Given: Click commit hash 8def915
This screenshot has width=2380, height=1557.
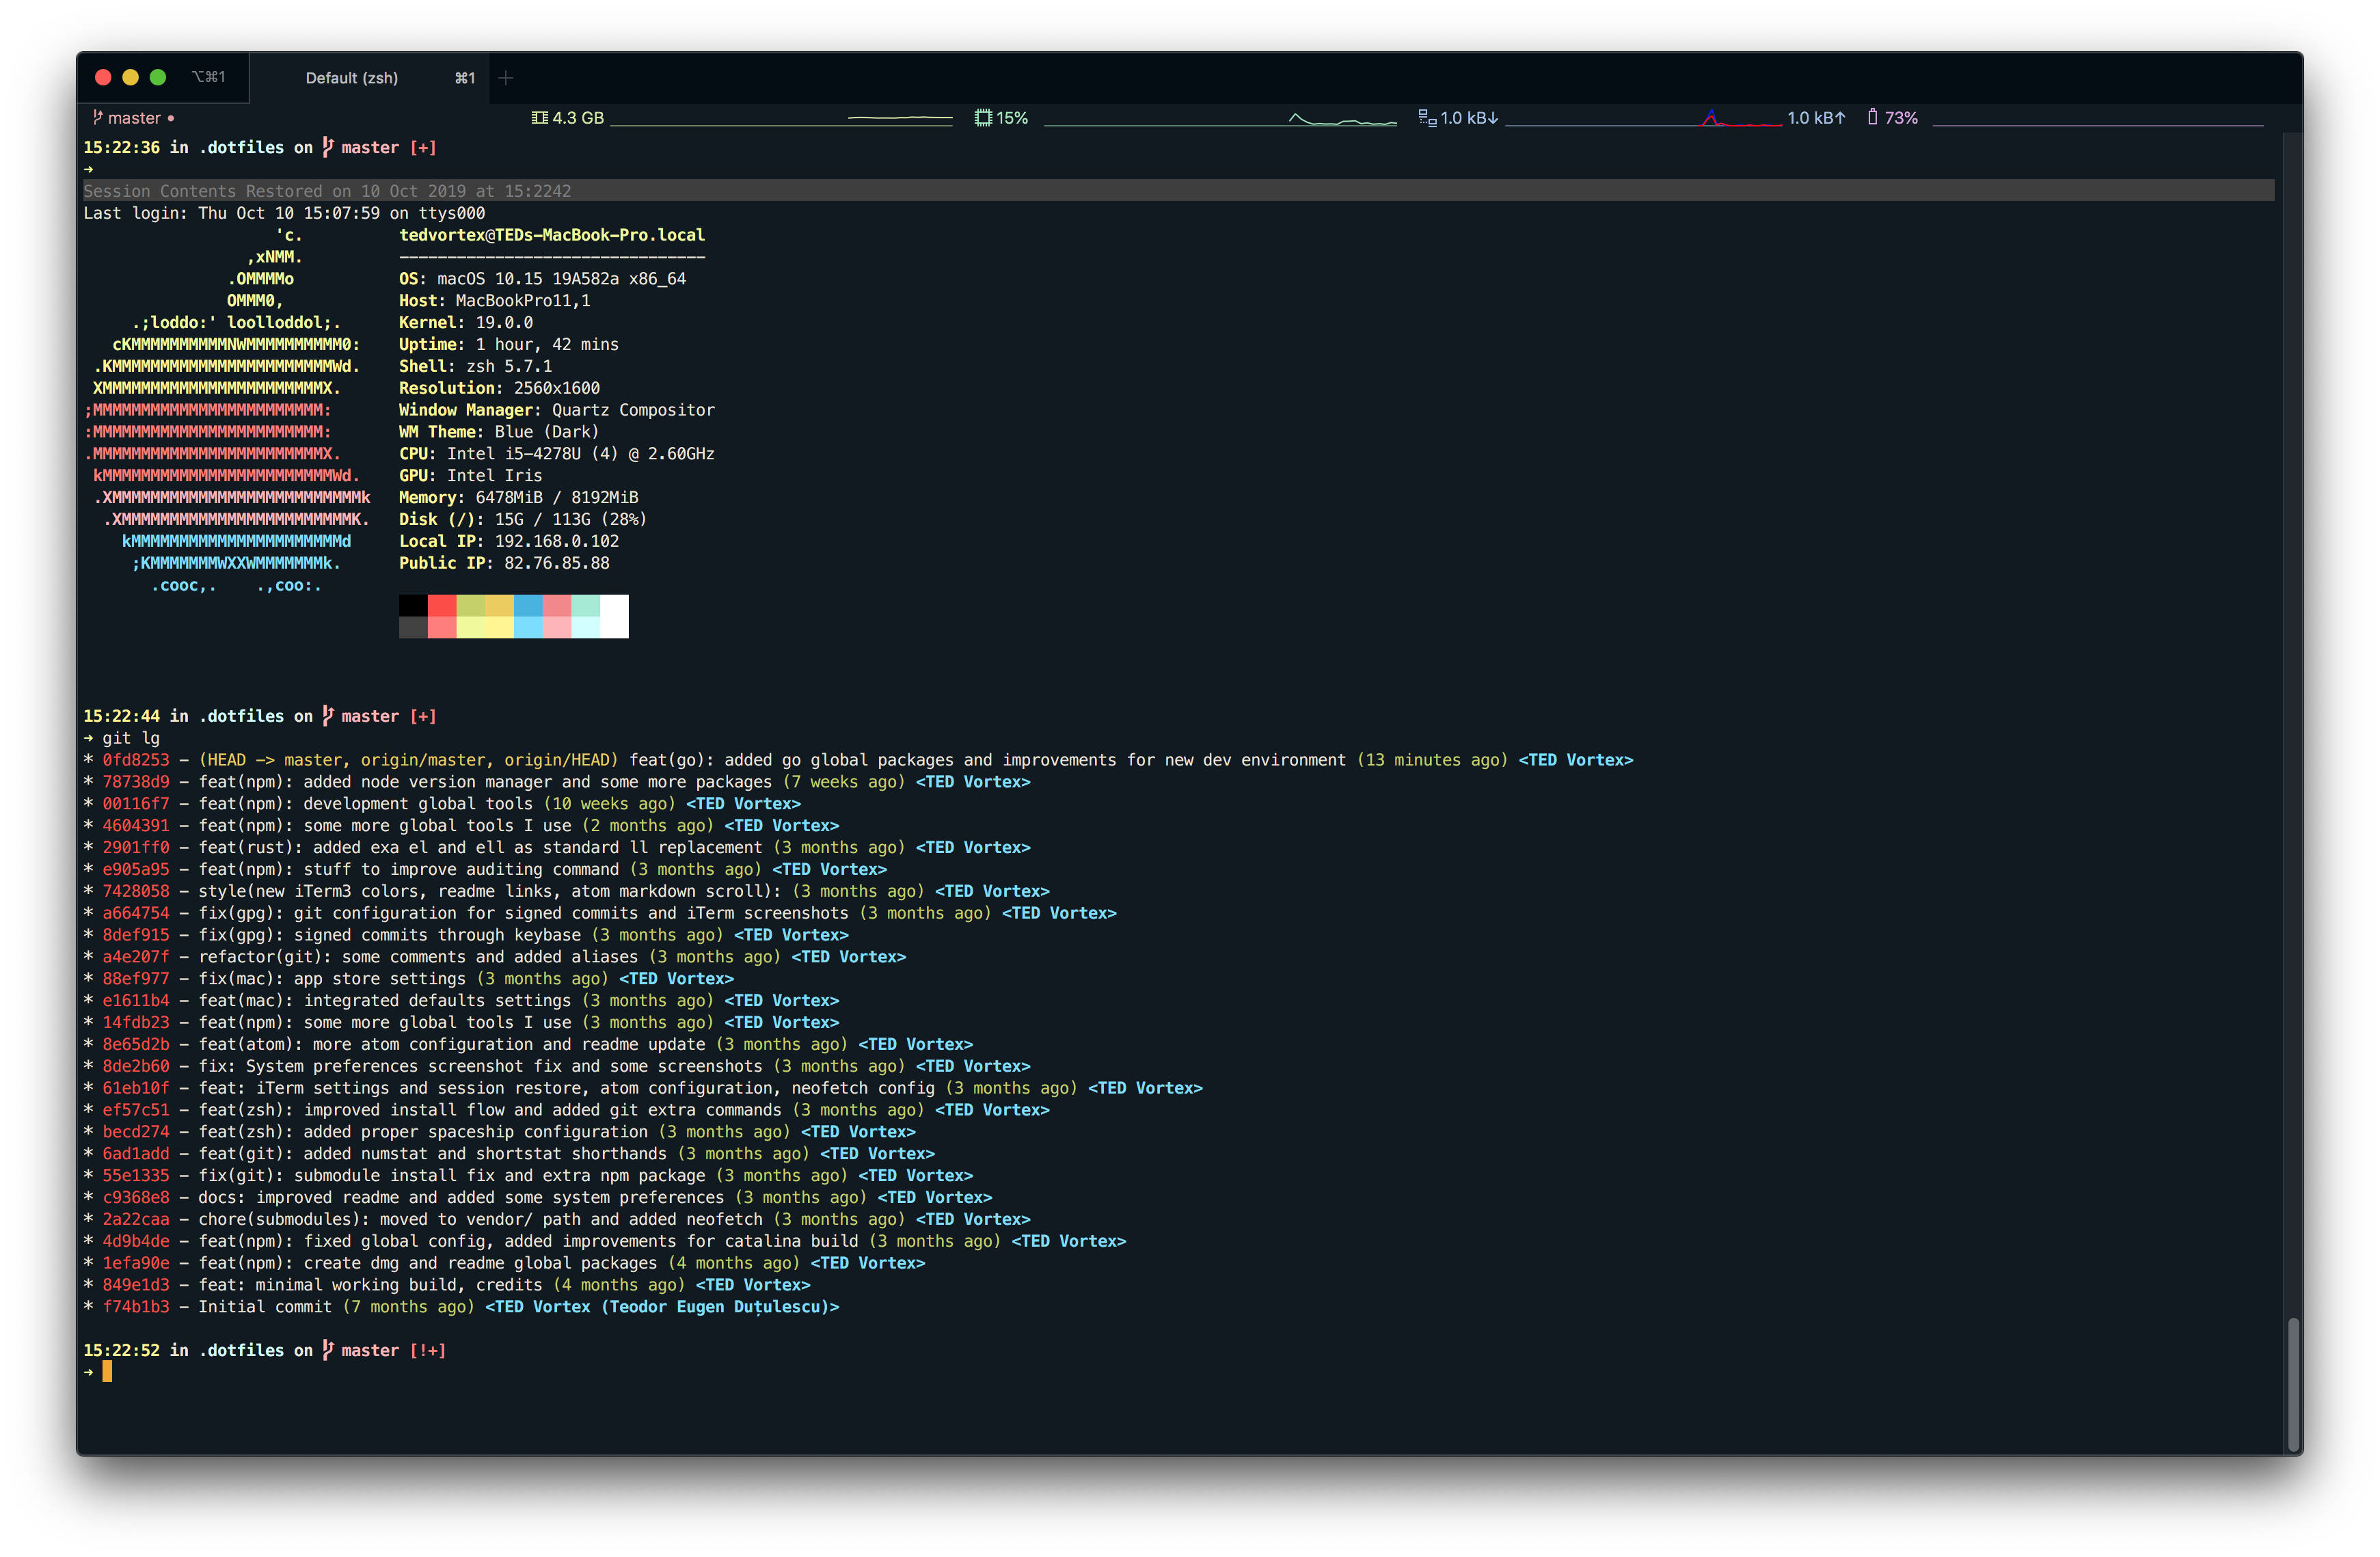Looking at the screenshot, I should coord(136,935).
